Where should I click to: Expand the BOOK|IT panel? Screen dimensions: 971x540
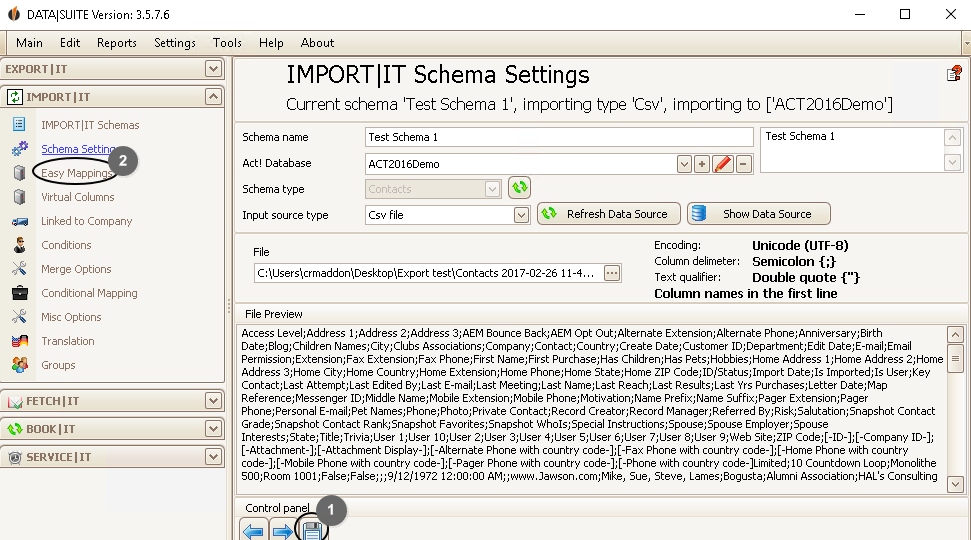pos(213,429)
